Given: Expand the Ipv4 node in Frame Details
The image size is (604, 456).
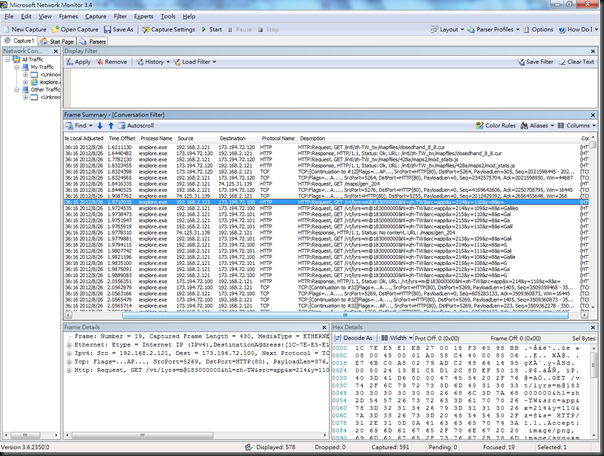Looking at the screenshot, I should coord(69,354).
